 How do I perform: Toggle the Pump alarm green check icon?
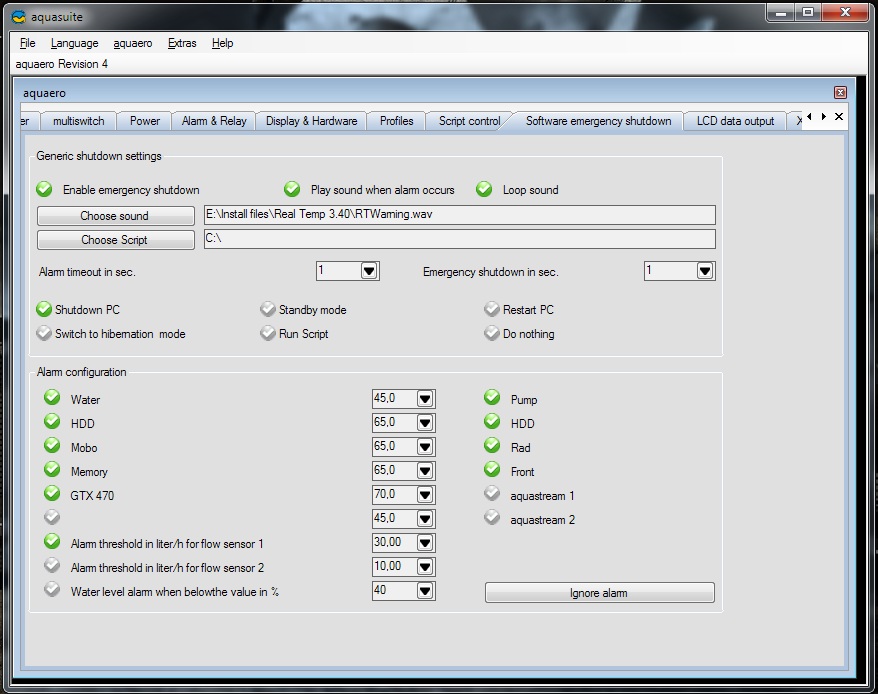pyautogui.click(x=491, y=399)
